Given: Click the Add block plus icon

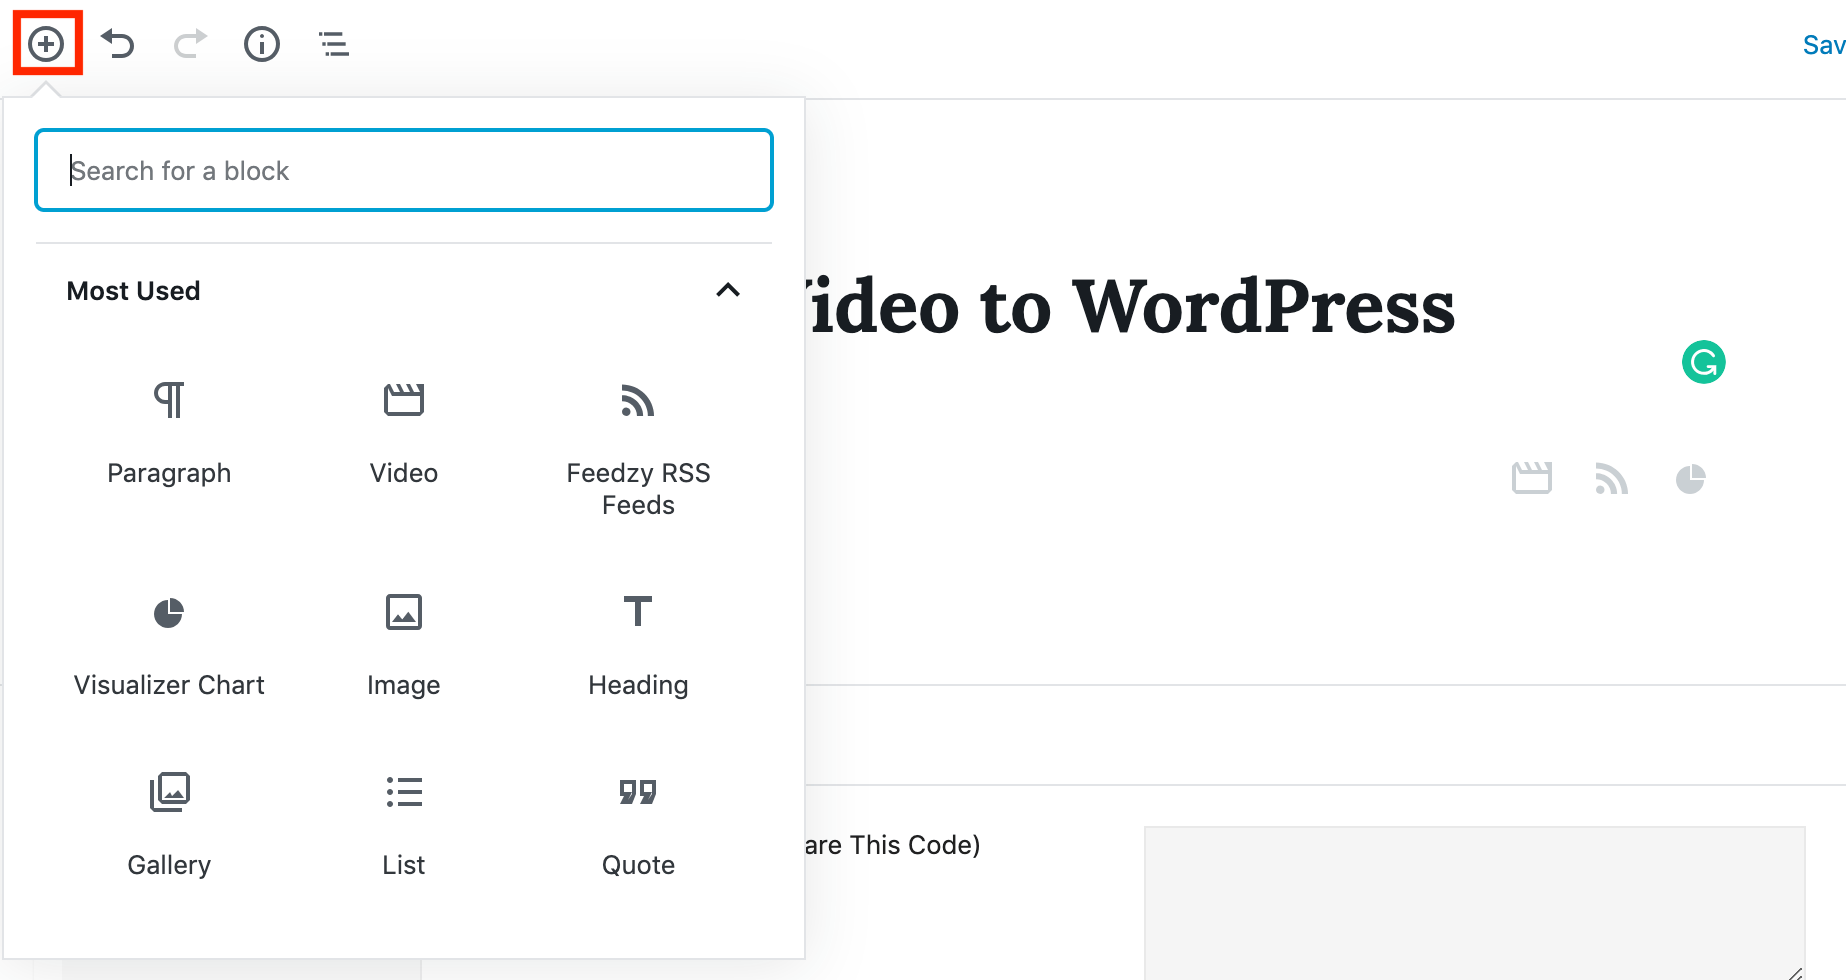Looking at the screenshot, I should point(46,44).
